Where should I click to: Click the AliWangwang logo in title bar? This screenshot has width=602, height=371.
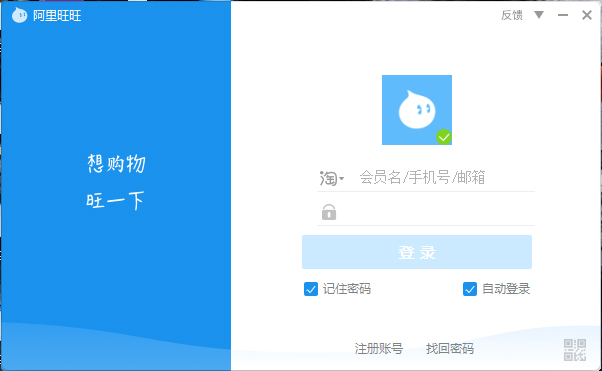(x=19, y=15)
